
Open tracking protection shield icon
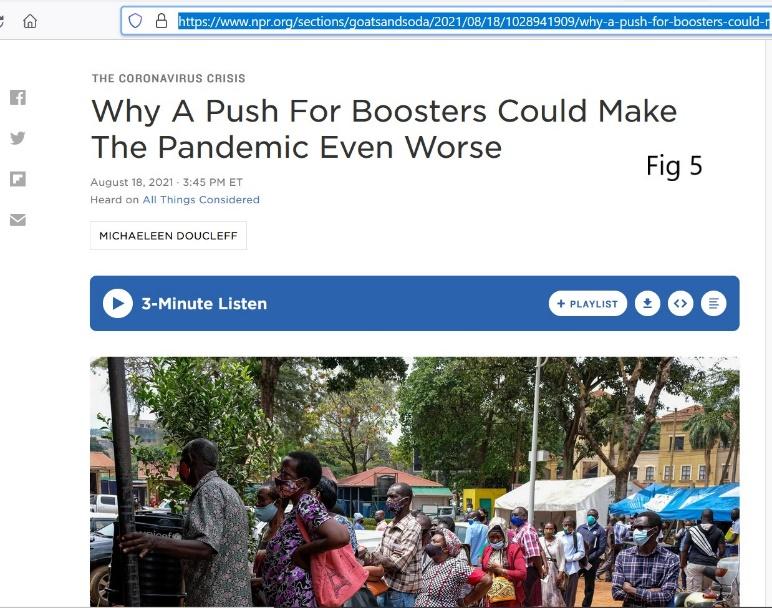[x=135, y=21]
